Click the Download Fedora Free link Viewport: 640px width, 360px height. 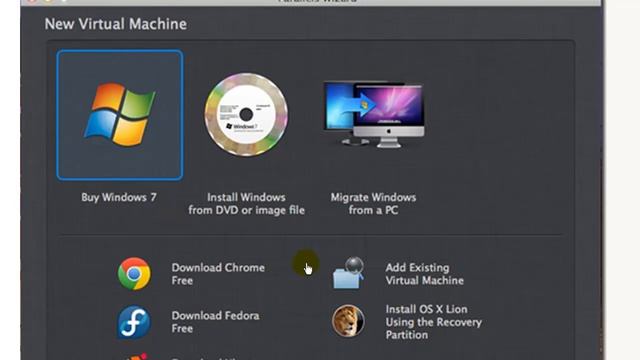[215, 322]
